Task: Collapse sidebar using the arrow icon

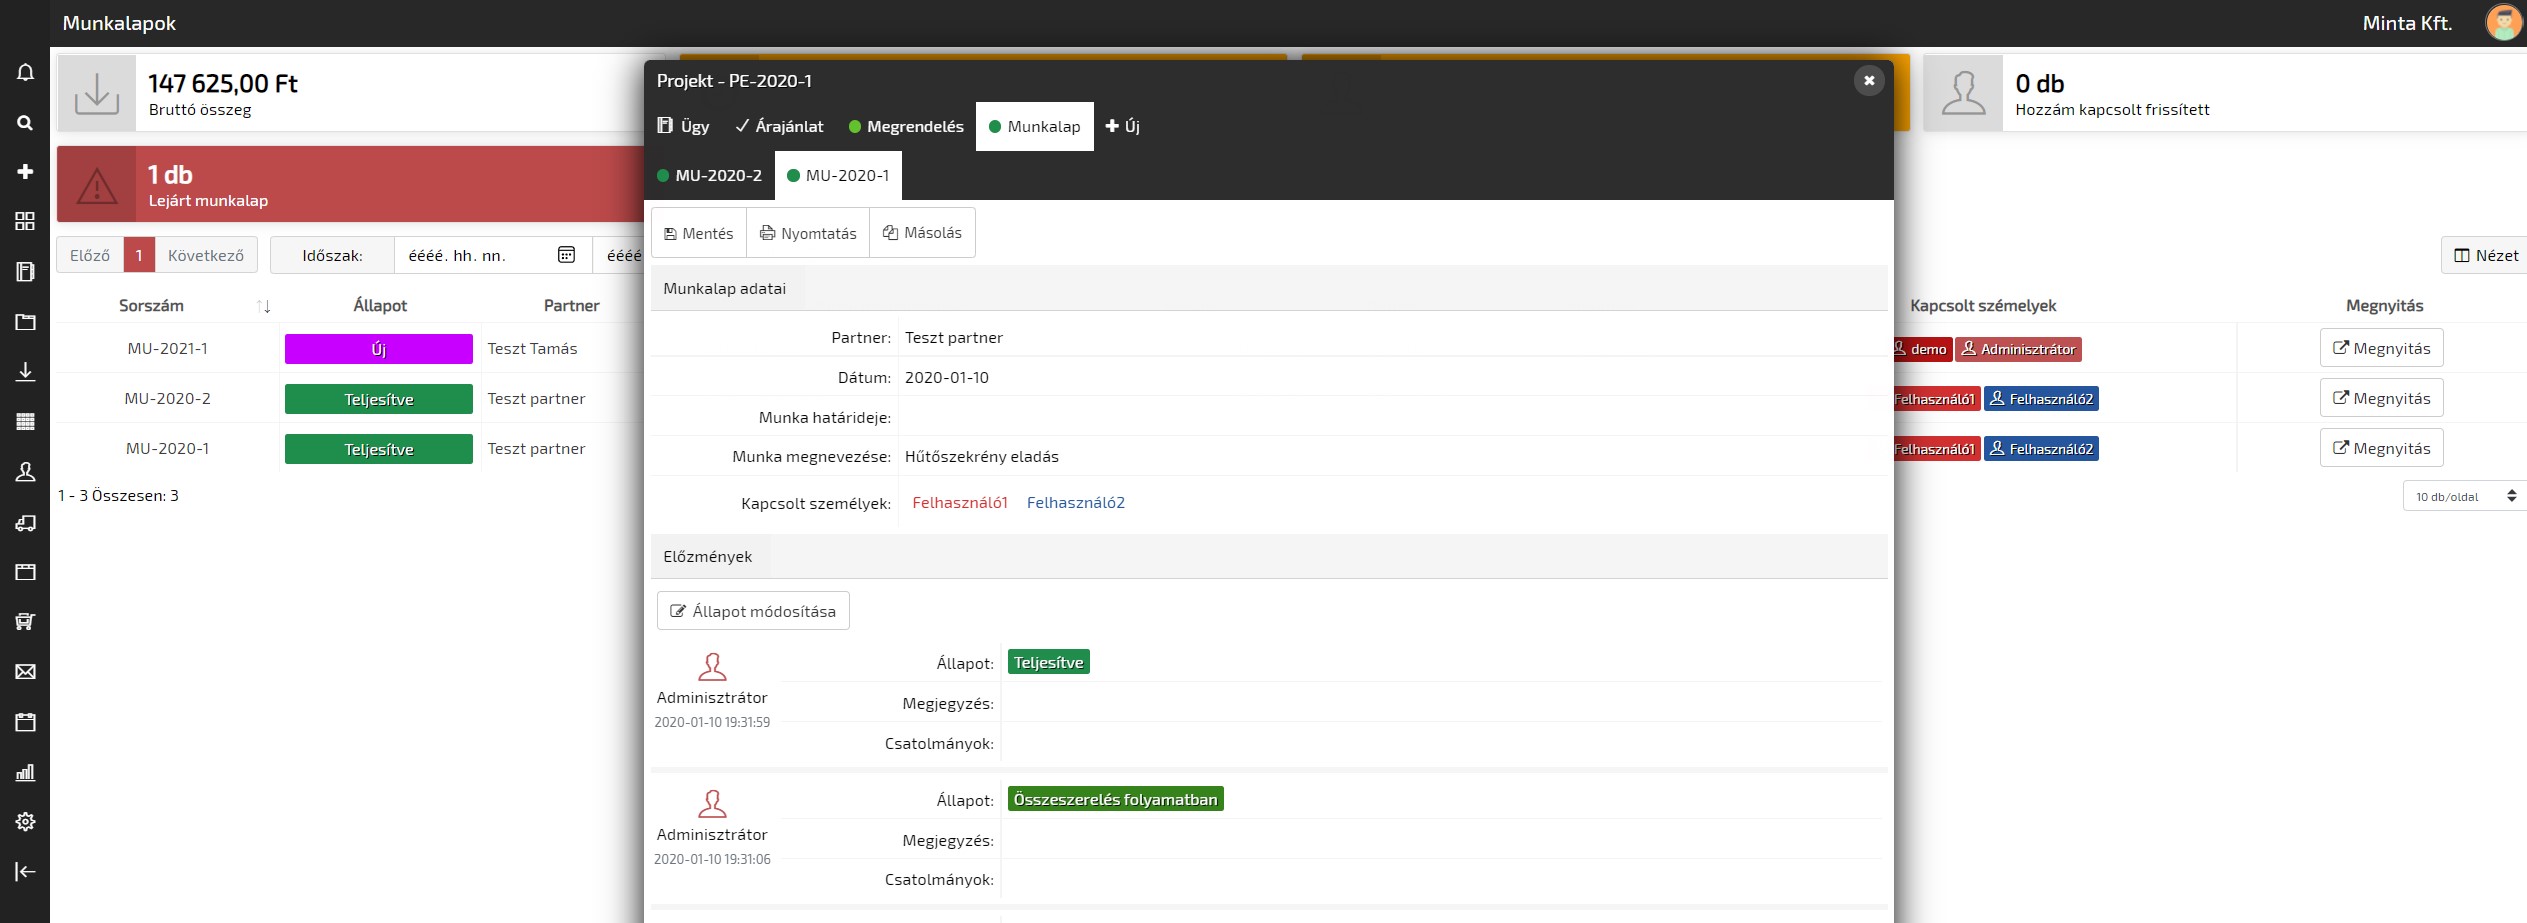Action: pos(25,872)
